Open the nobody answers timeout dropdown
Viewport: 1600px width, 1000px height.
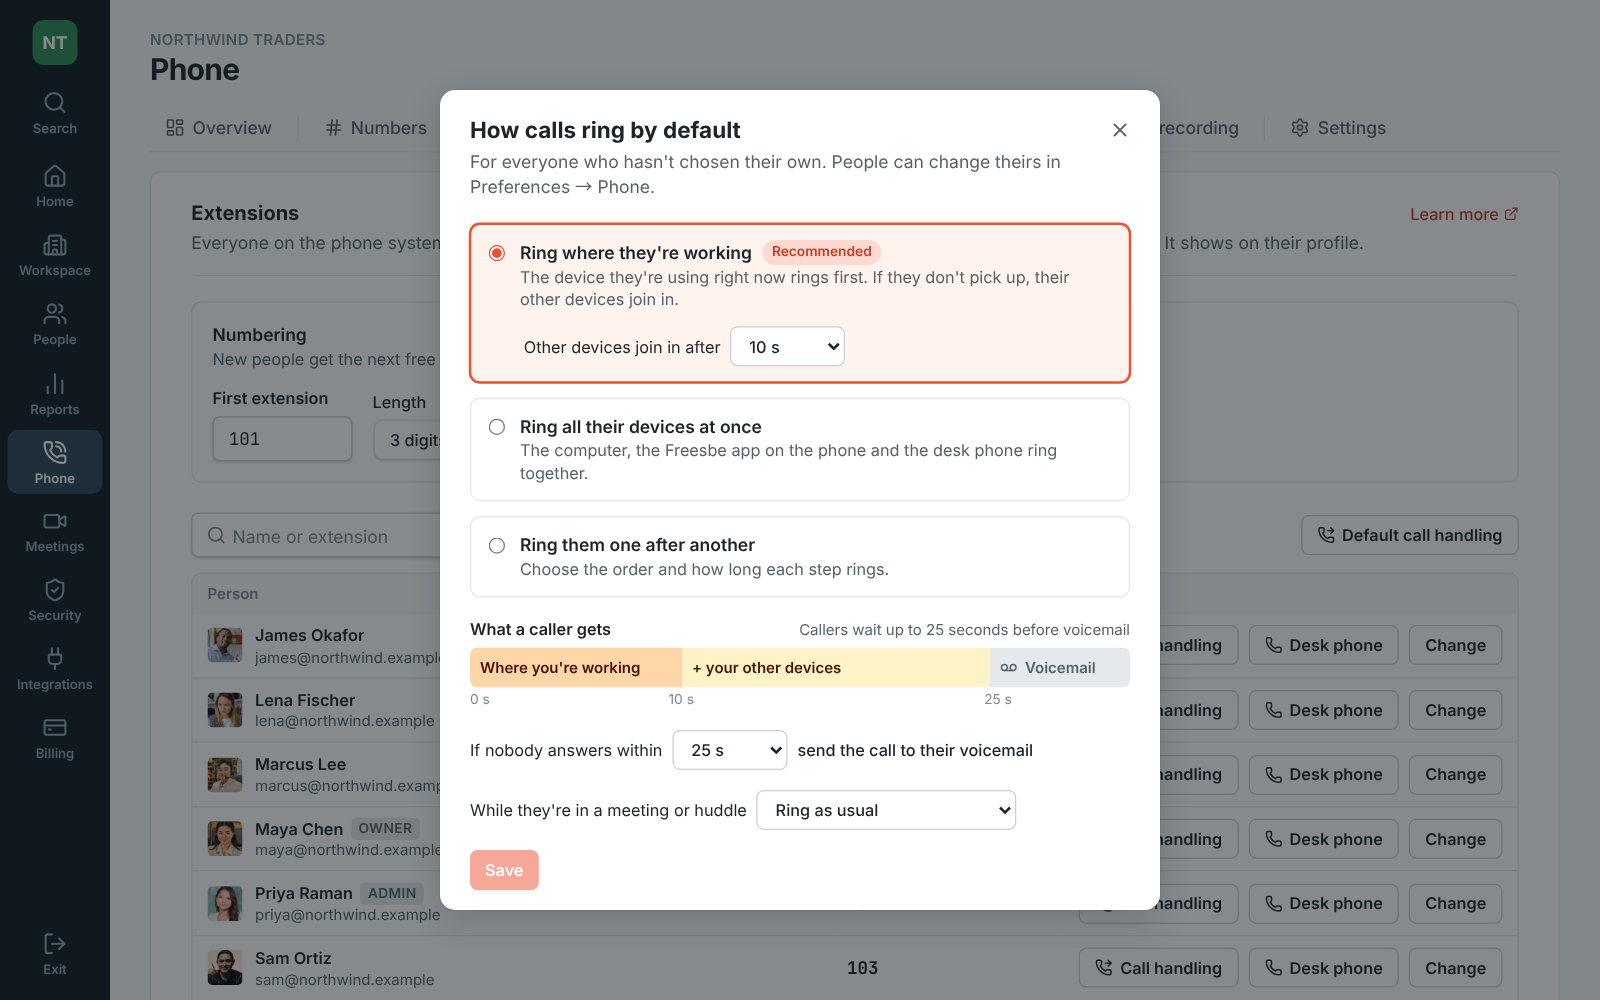point(730,750)
